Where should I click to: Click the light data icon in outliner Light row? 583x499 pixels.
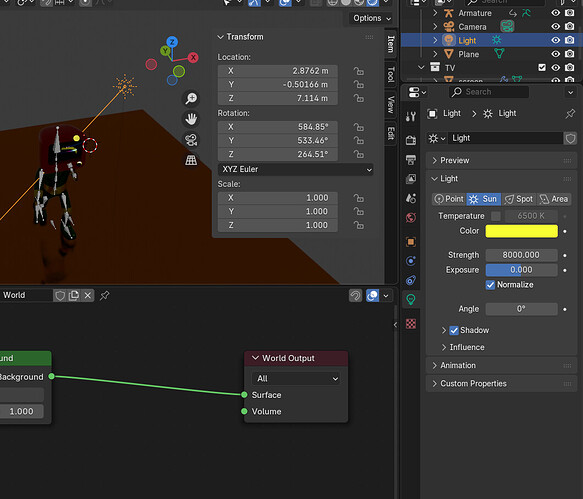point(497,40)
